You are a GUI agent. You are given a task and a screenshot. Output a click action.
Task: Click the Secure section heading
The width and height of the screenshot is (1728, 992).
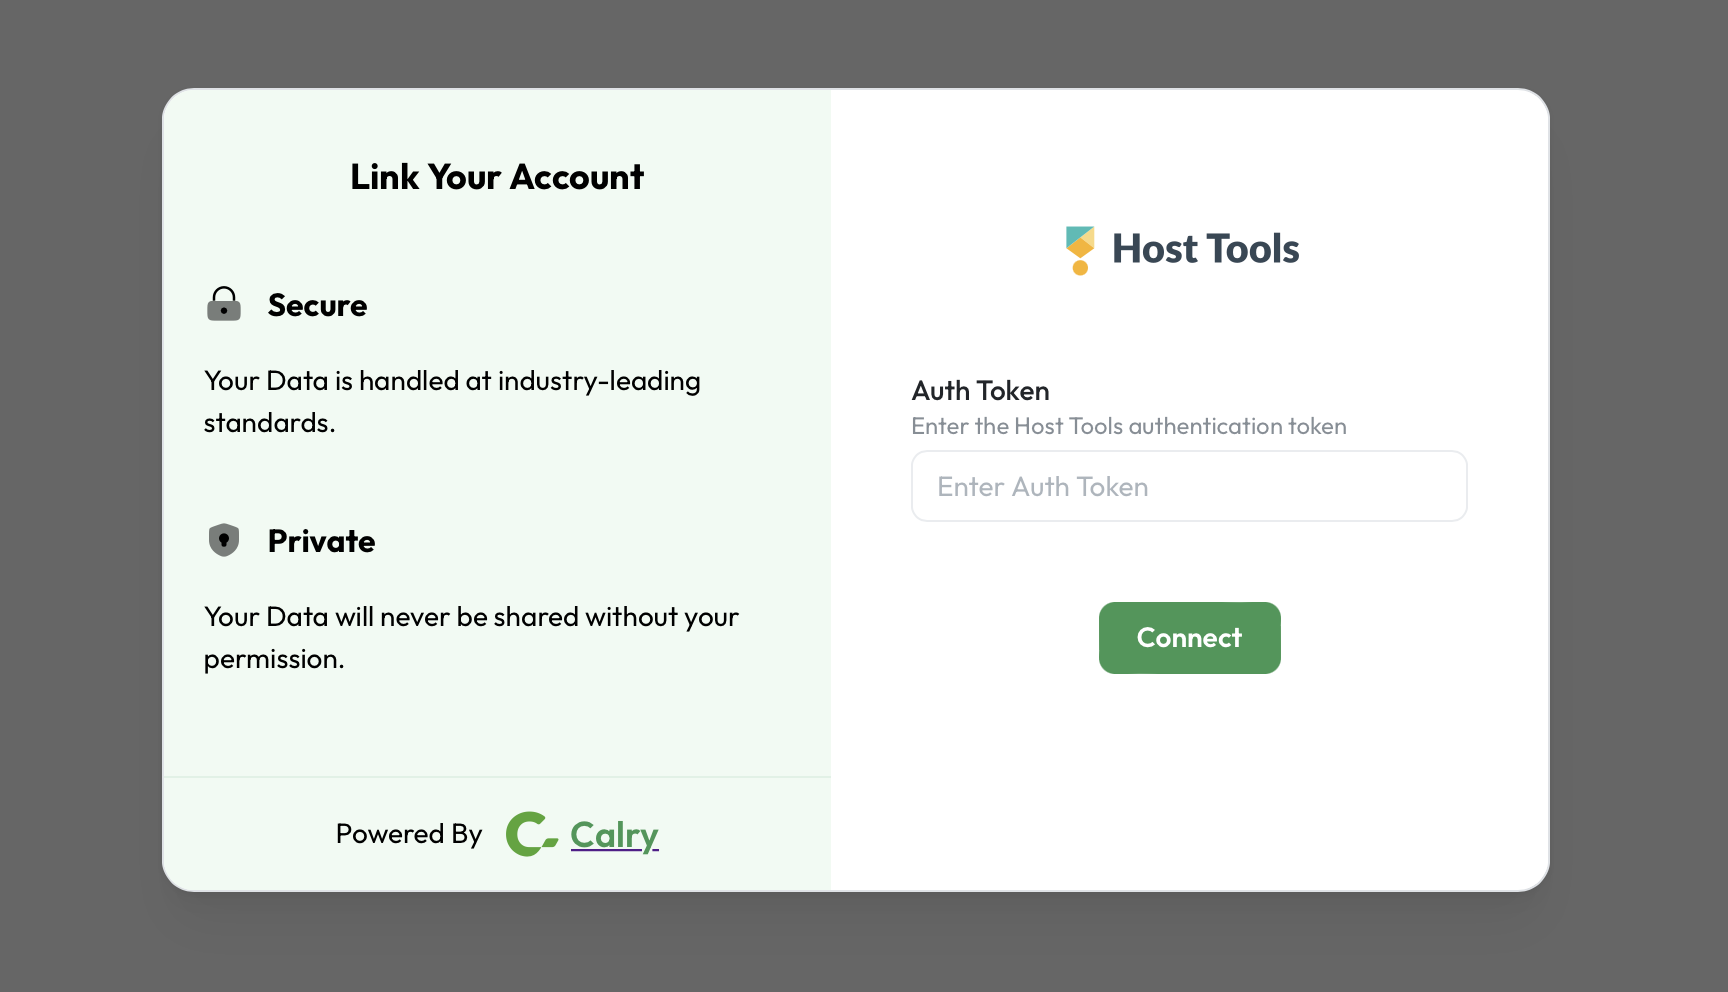click(316, 305)
